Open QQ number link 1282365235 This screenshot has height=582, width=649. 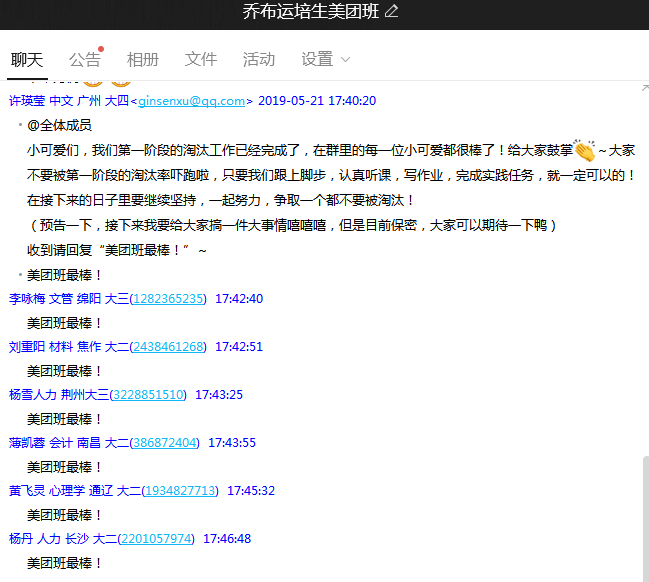pos(168,298)
